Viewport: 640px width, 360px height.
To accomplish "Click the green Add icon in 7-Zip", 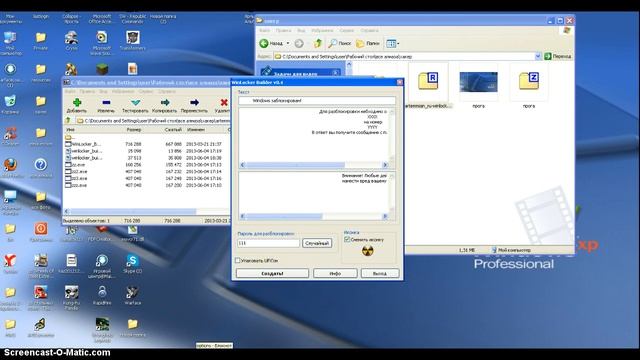I will [76, 102].
